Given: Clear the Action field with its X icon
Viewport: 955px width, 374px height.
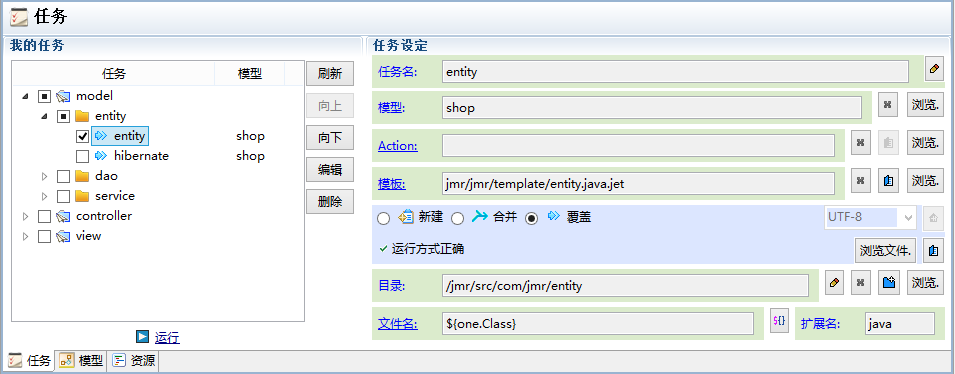Looking at the screenshot, I should pyautogui.click(x=860, y=143).
